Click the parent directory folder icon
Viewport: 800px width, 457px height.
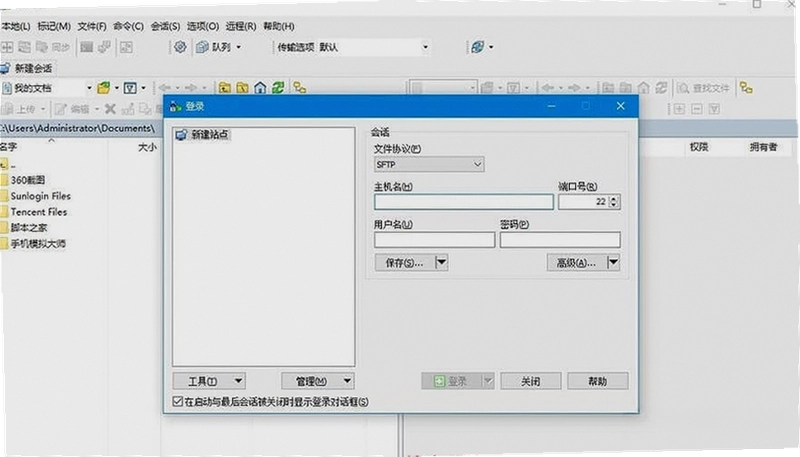224,88
